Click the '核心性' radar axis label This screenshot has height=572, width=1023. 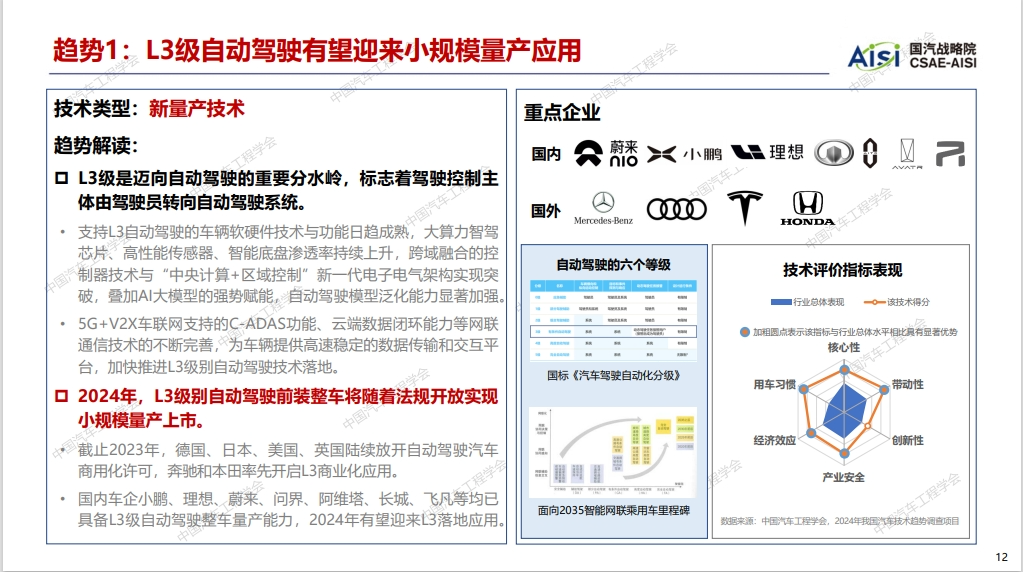842,347
